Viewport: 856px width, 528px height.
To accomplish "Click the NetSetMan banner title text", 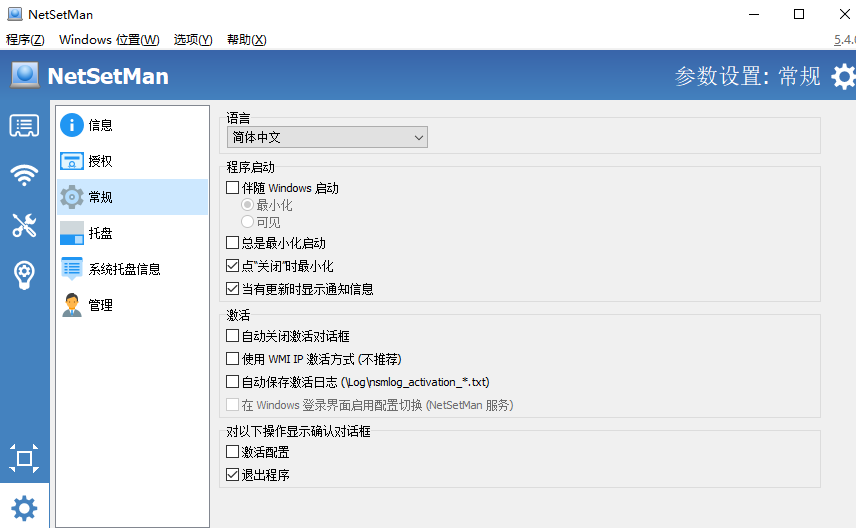I will coord(108,76).
